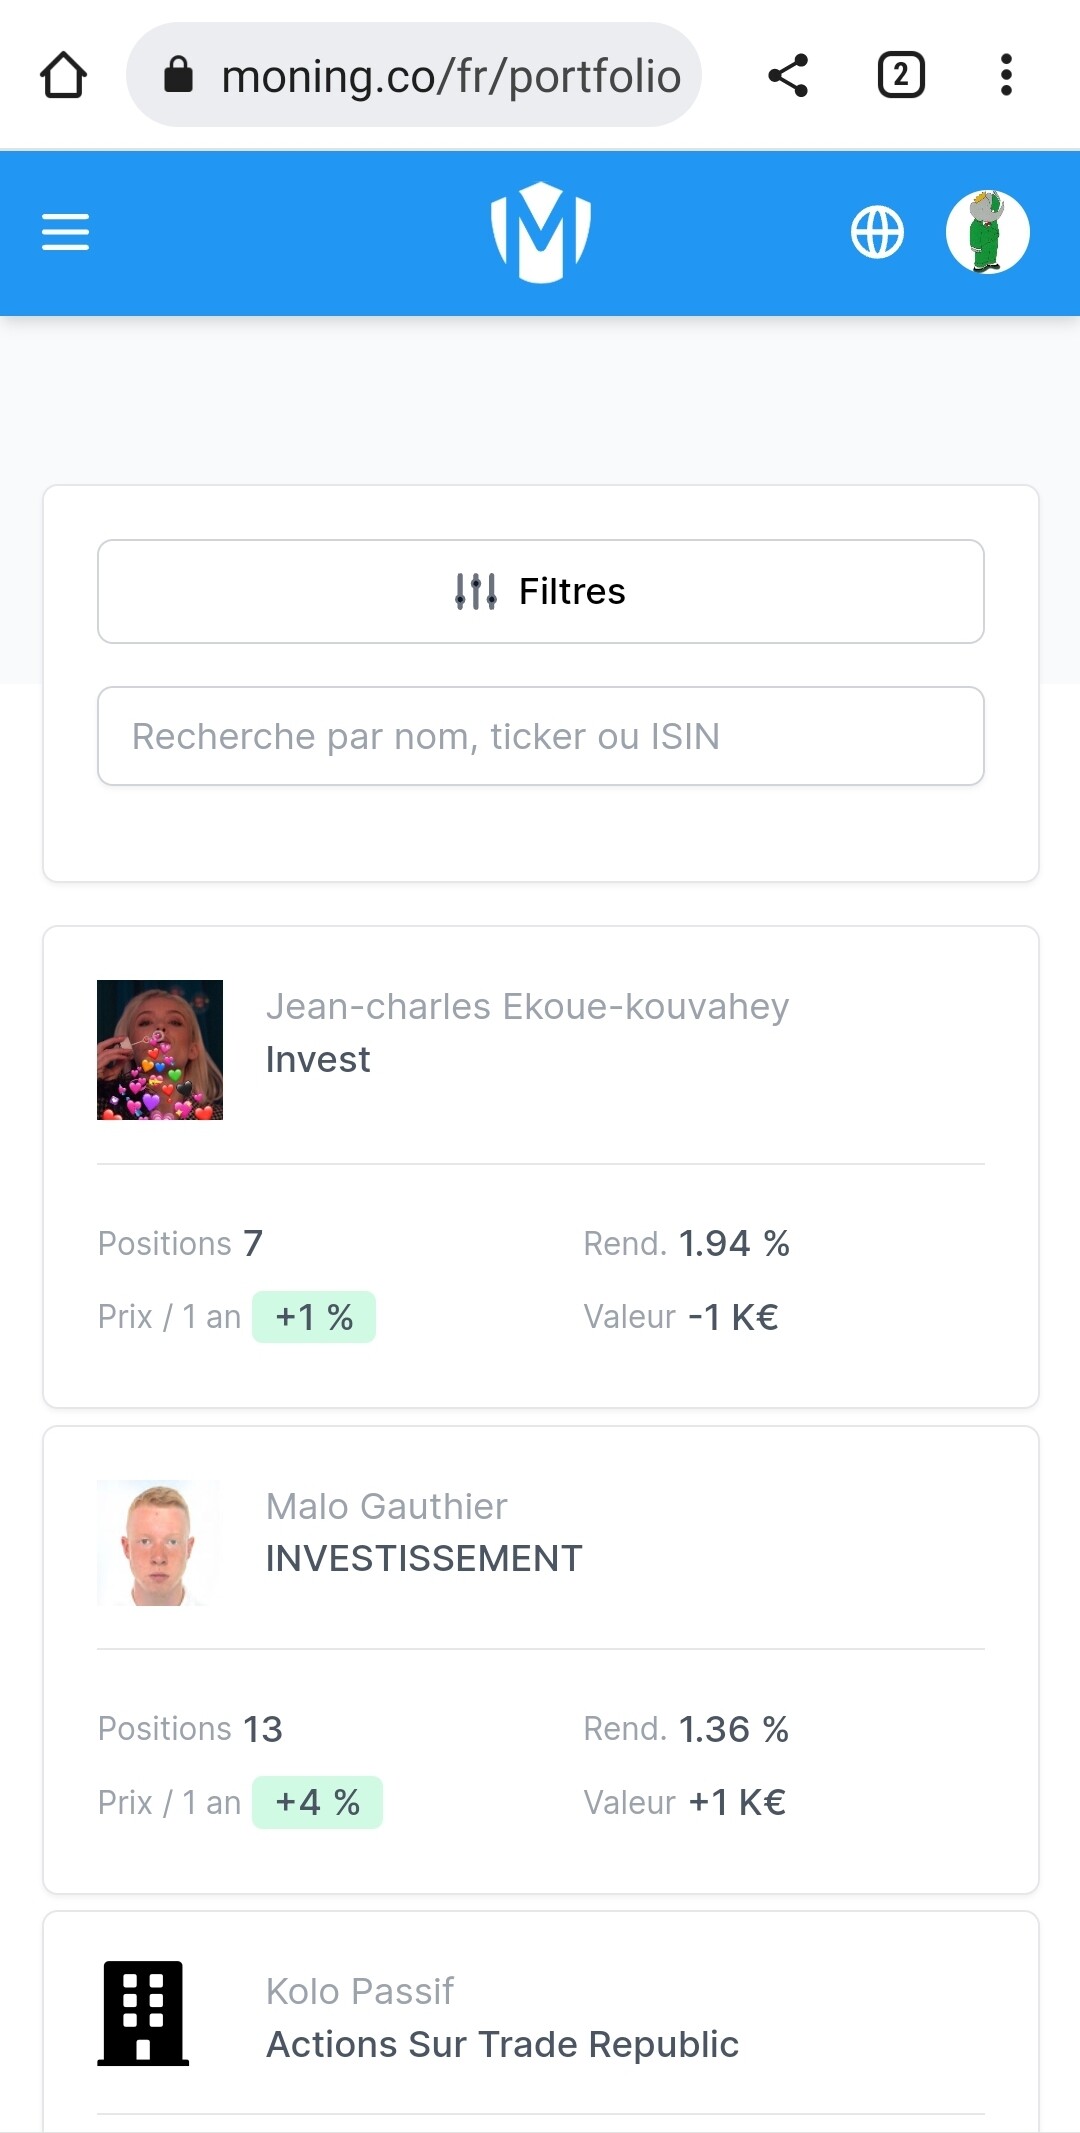Open the browser three-dot menu
This screenshot has width=1080, height=2133.
(1006, 76)
